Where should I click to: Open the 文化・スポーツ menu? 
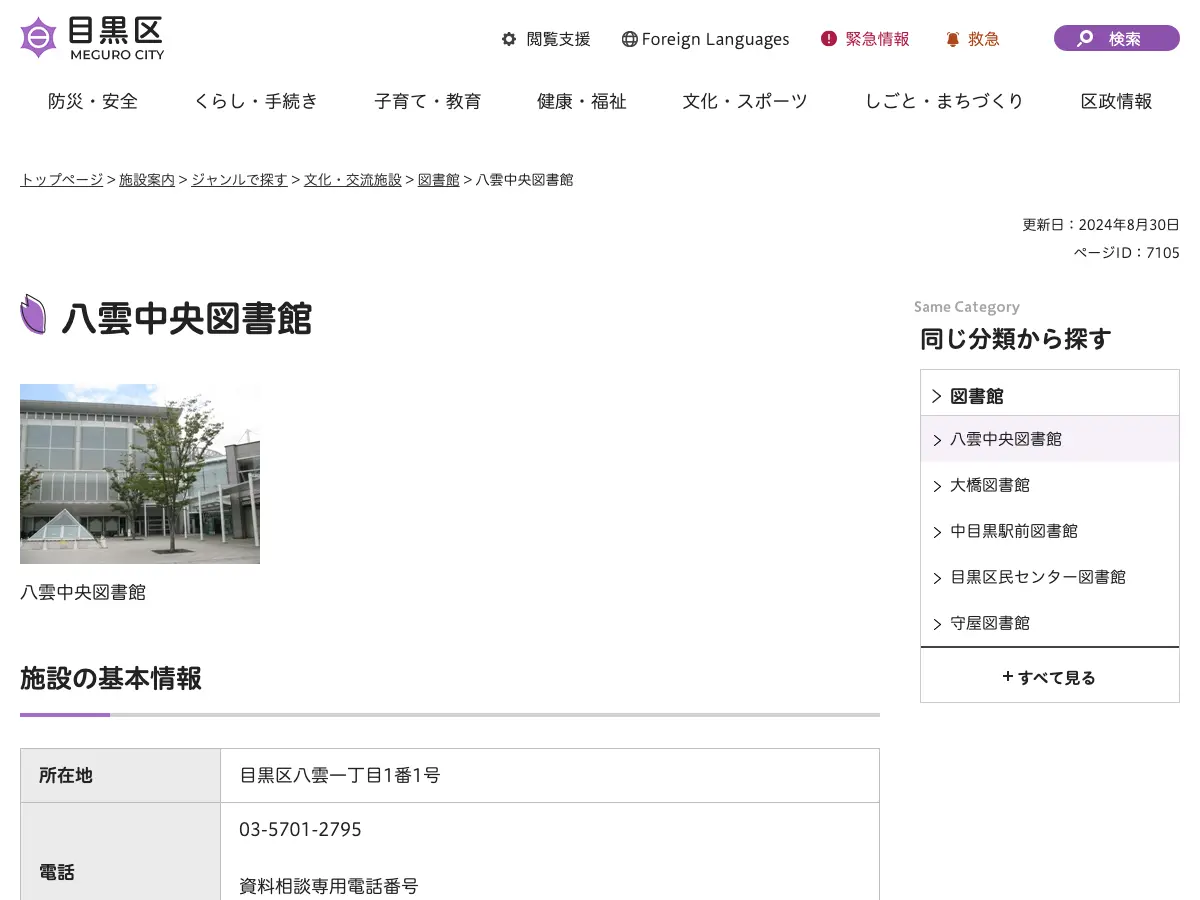click(x=745, y=101)
